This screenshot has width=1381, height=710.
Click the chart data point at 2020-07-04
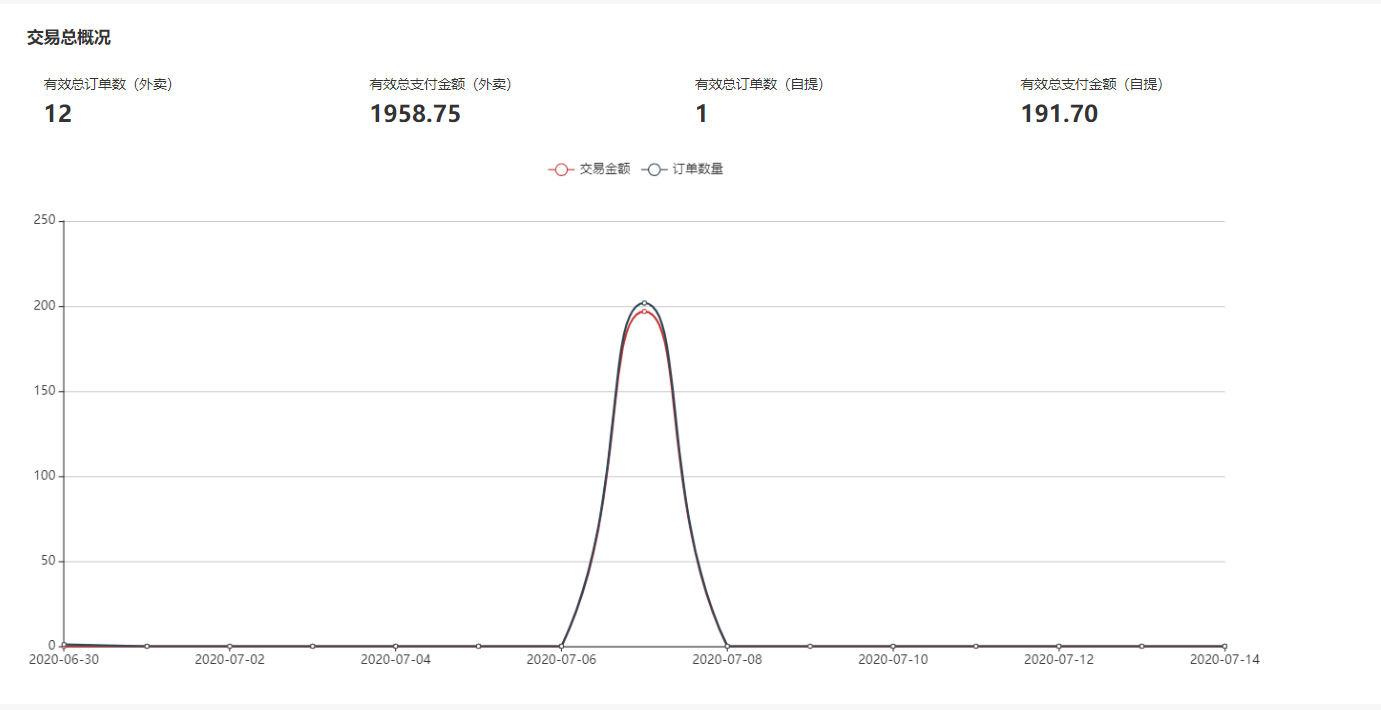(x=395, y=646)
